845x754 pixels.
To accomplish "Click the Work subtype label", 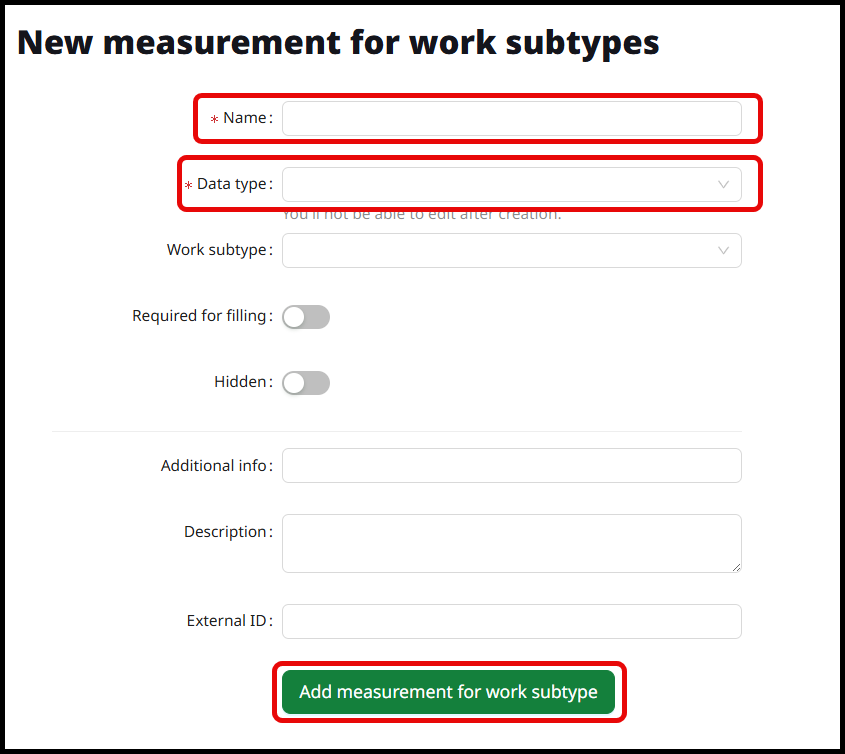I will coord(216,250).
